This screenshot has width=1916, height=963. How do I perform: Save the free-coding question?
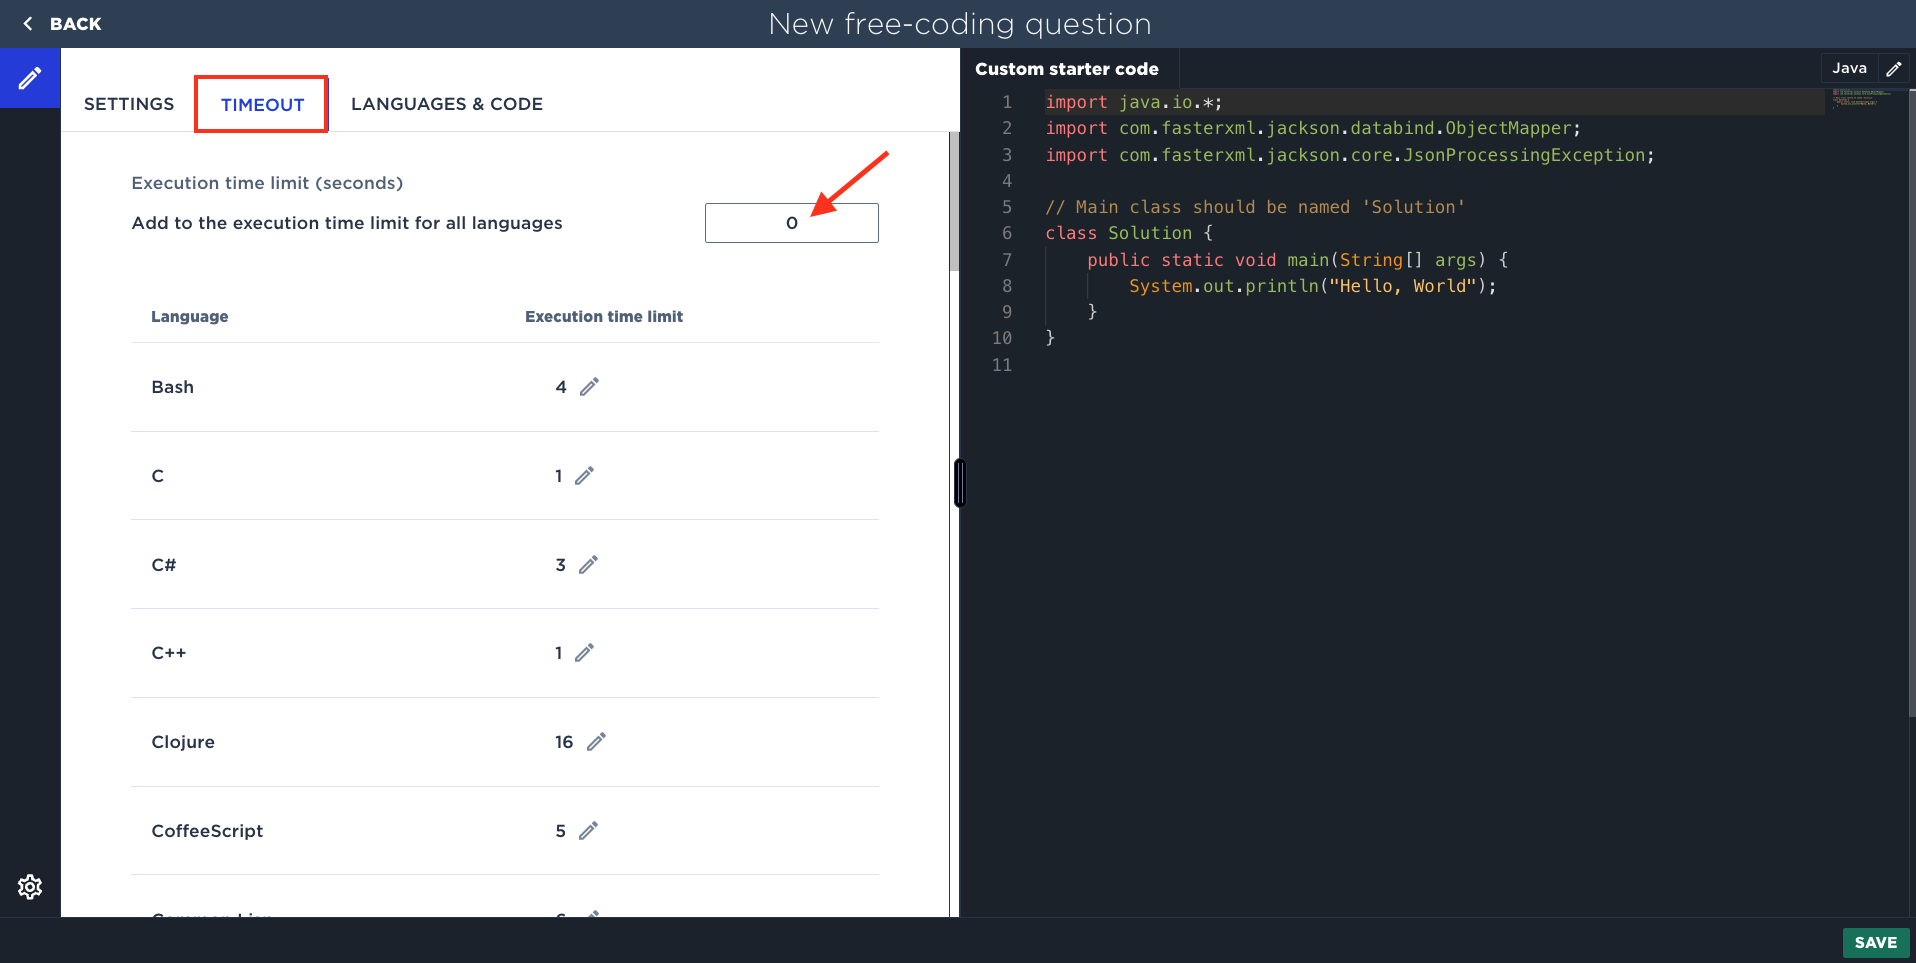(1875, 942)
